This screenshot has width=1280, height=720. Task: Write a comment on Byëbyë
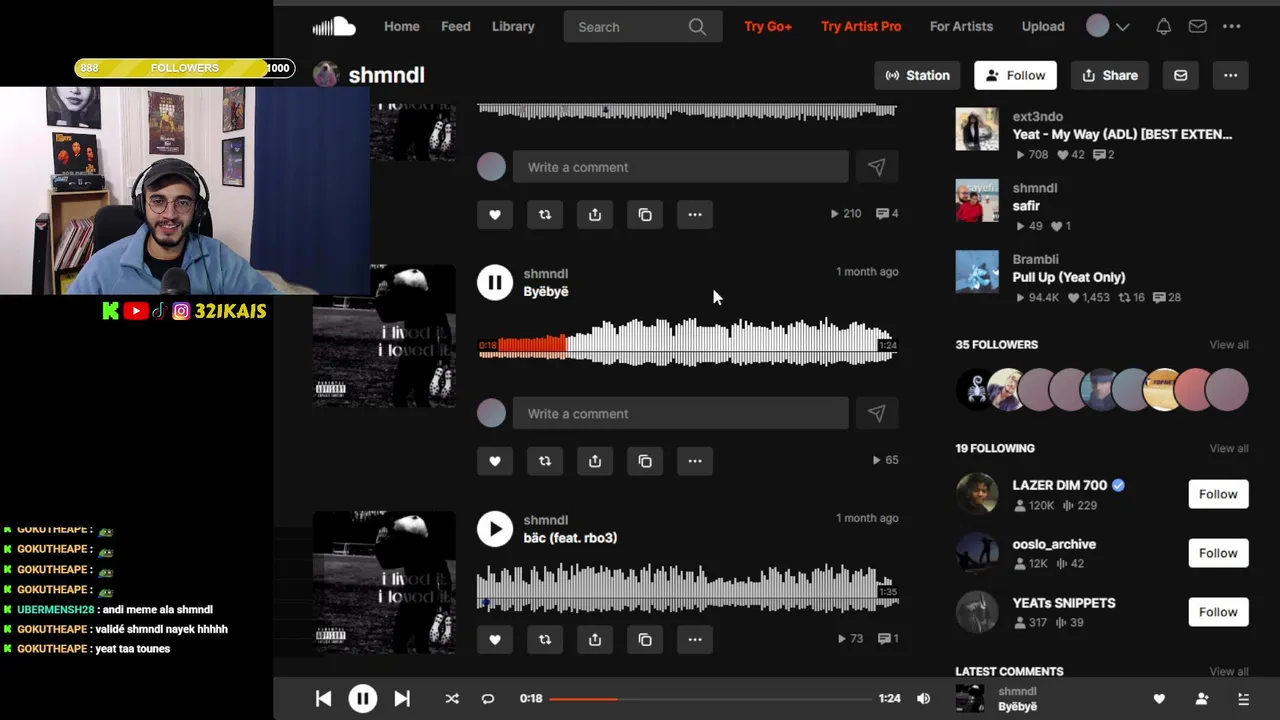pyautogui.click(x=680, y=413)
